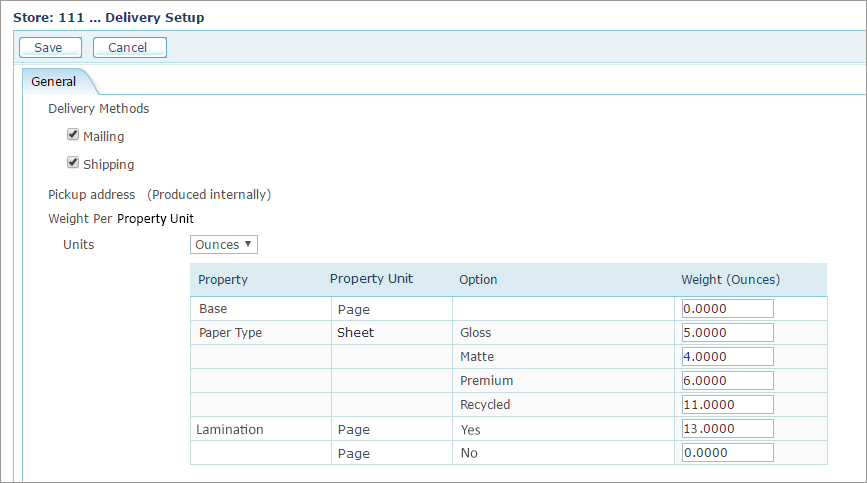Click the Property Unit column header
The width and height of the screenshot is (867, 483).
point(371,279)
